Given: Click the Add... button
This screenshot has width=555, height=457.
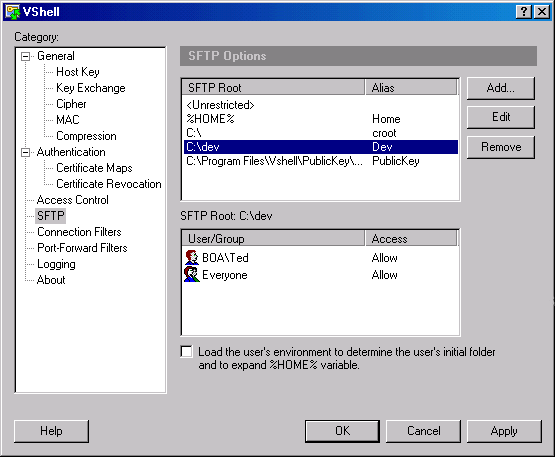Looking at the screenshot, I should pos(500,88).
